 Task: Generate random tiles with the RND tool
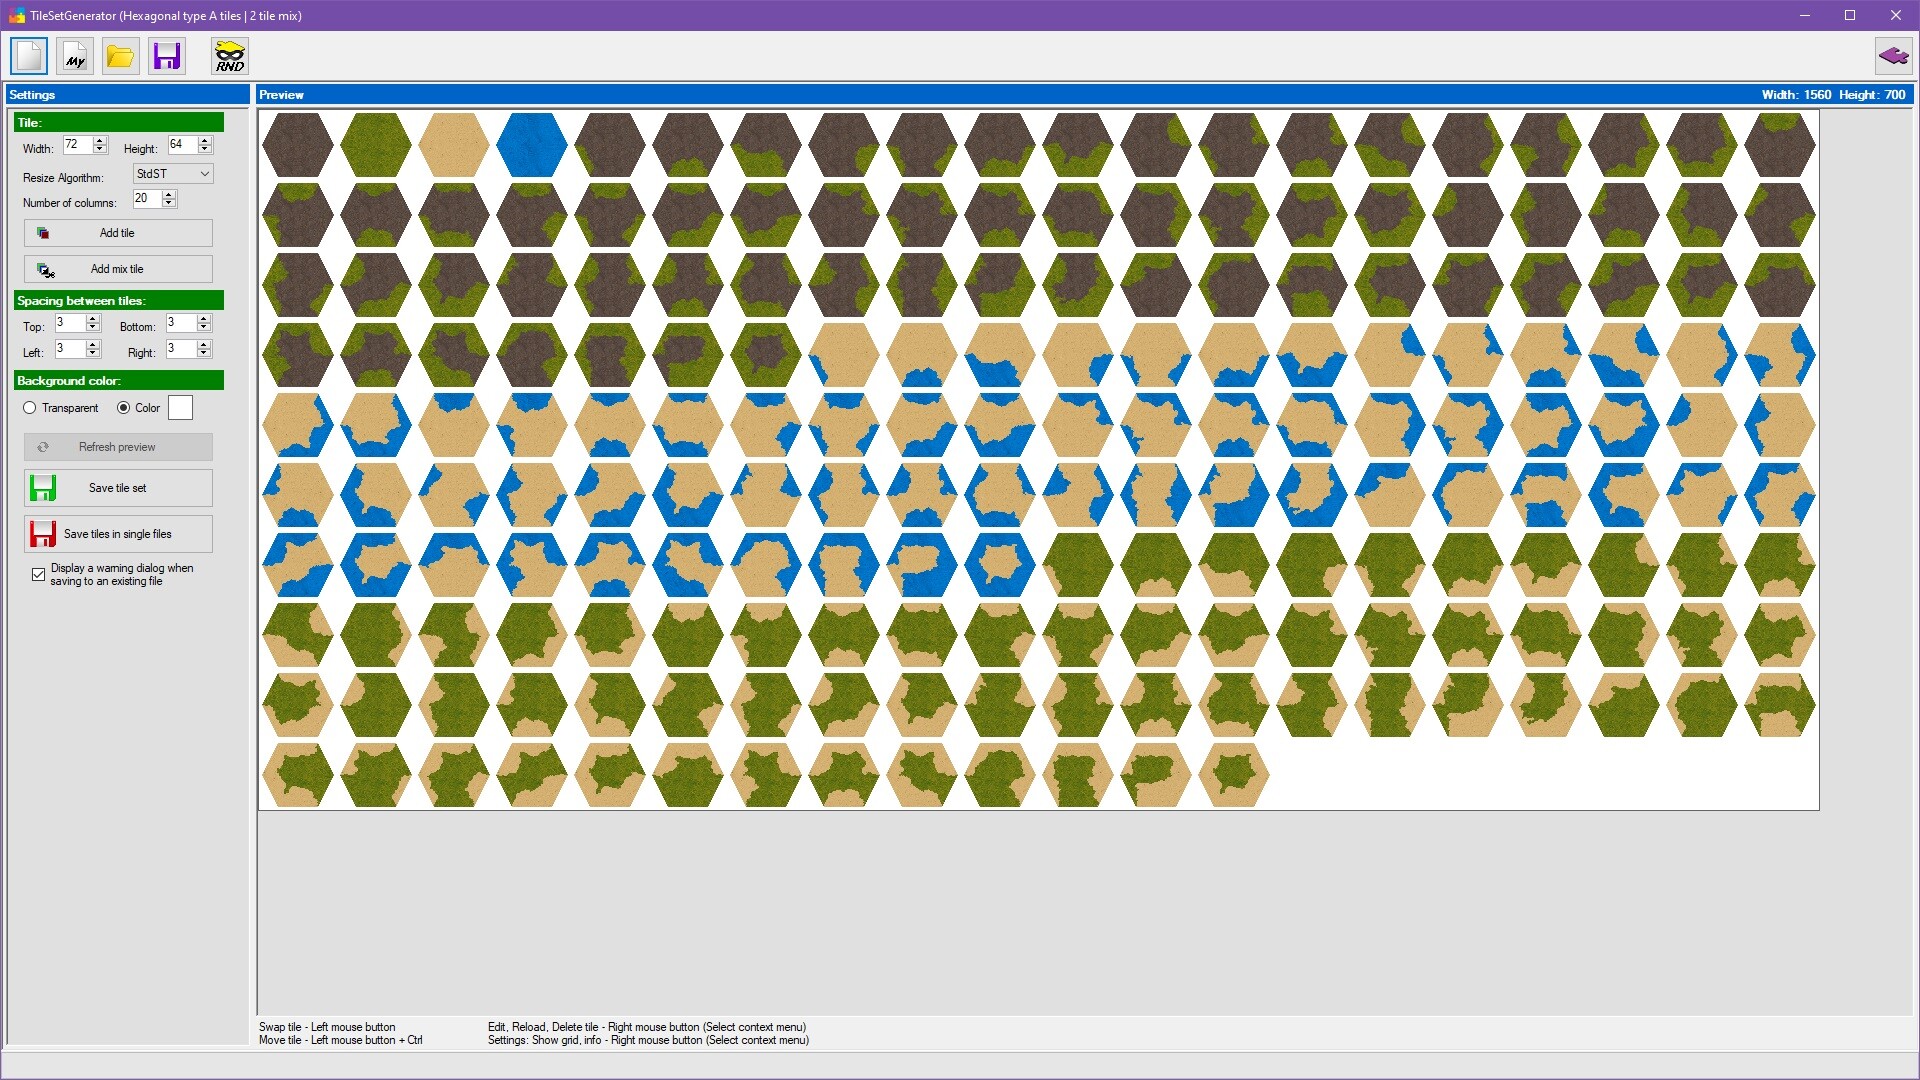tap(229, 56)
